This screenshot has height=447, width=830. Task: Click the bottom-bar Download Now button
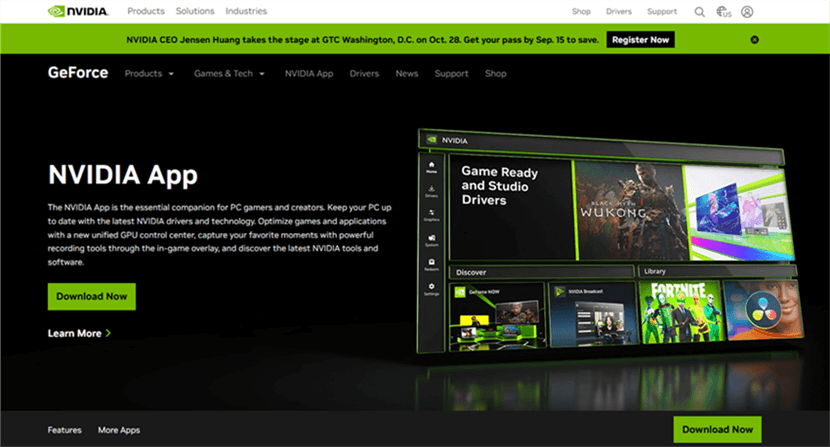point(717,430)
